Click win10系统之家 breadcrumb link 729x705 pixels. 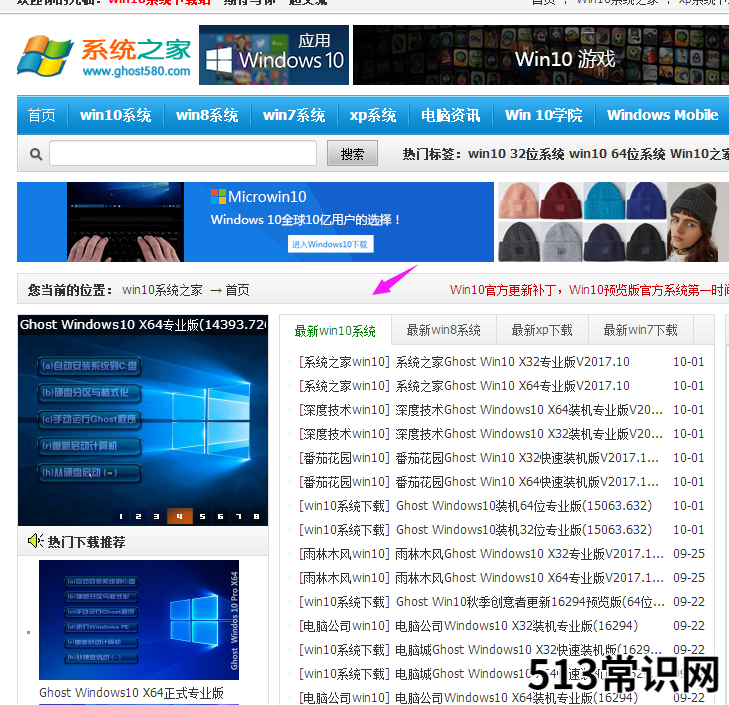(162, 290)
